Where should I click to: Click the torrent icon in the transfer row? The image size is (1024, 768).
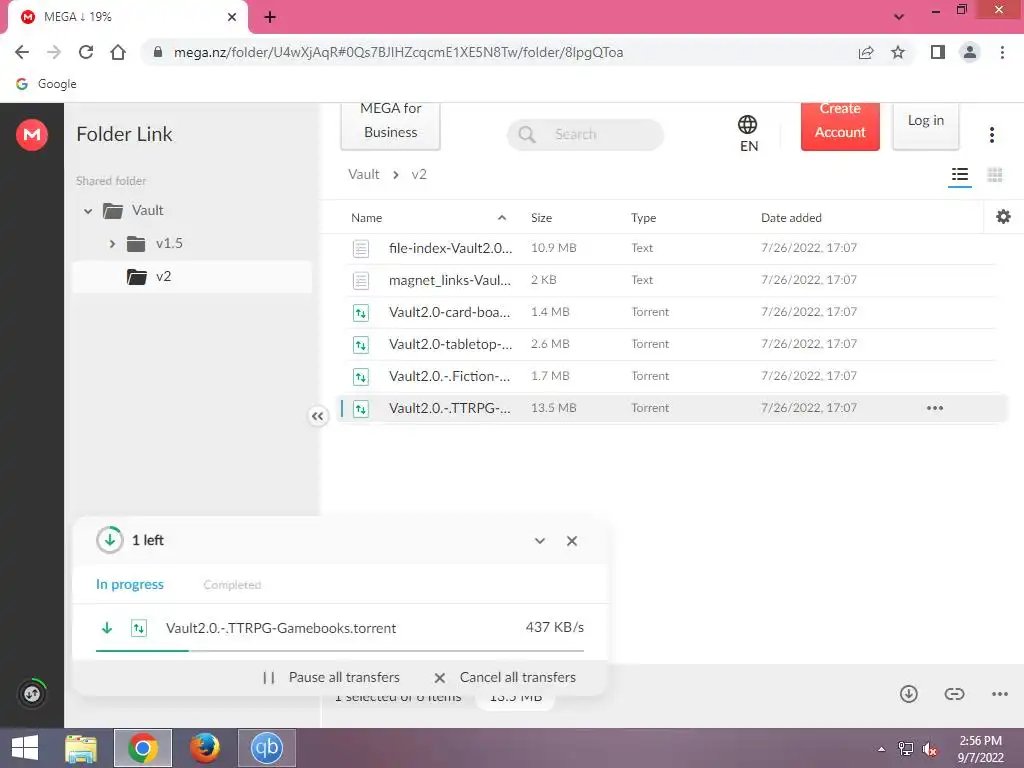tap(138, 628)
